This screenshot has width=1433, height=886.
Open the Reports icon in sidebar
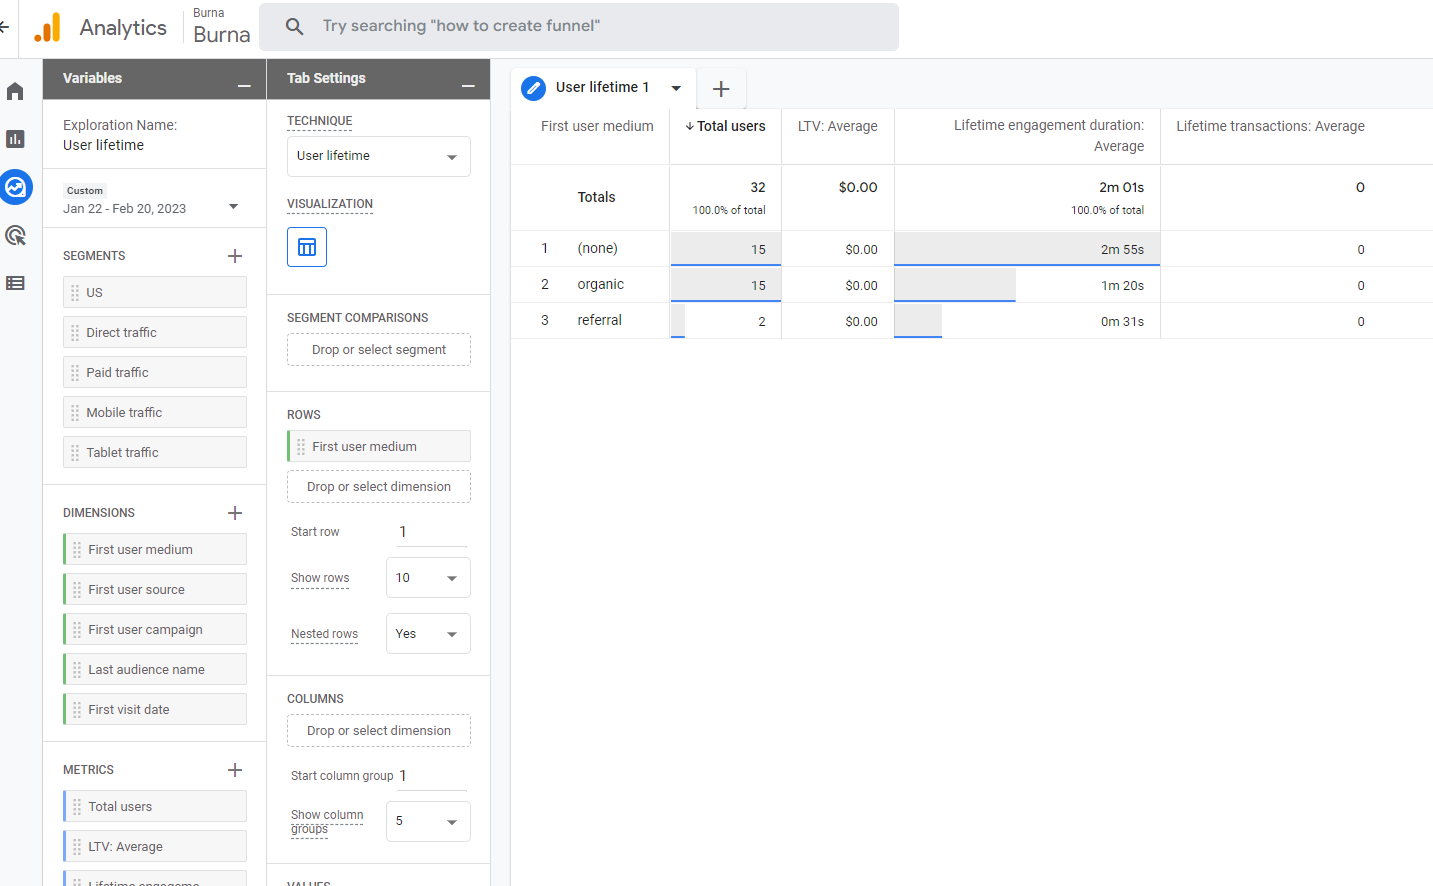coord(15,139)
